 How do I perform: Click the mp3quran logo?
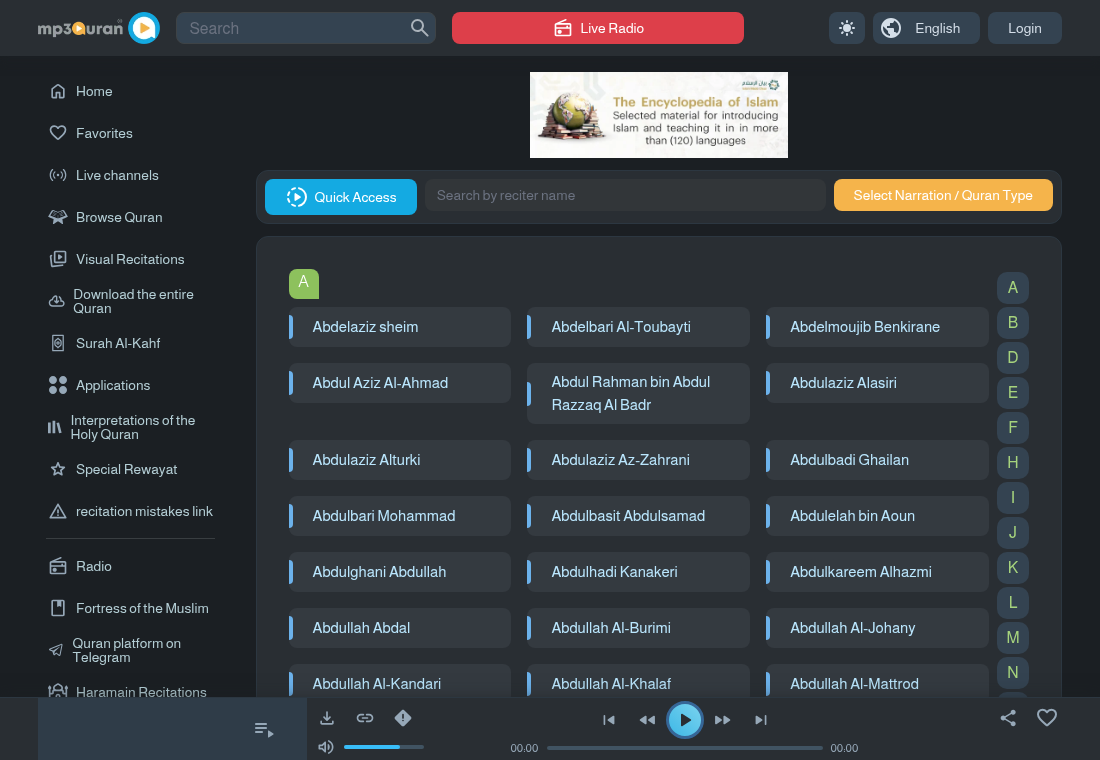pos(98,28)
